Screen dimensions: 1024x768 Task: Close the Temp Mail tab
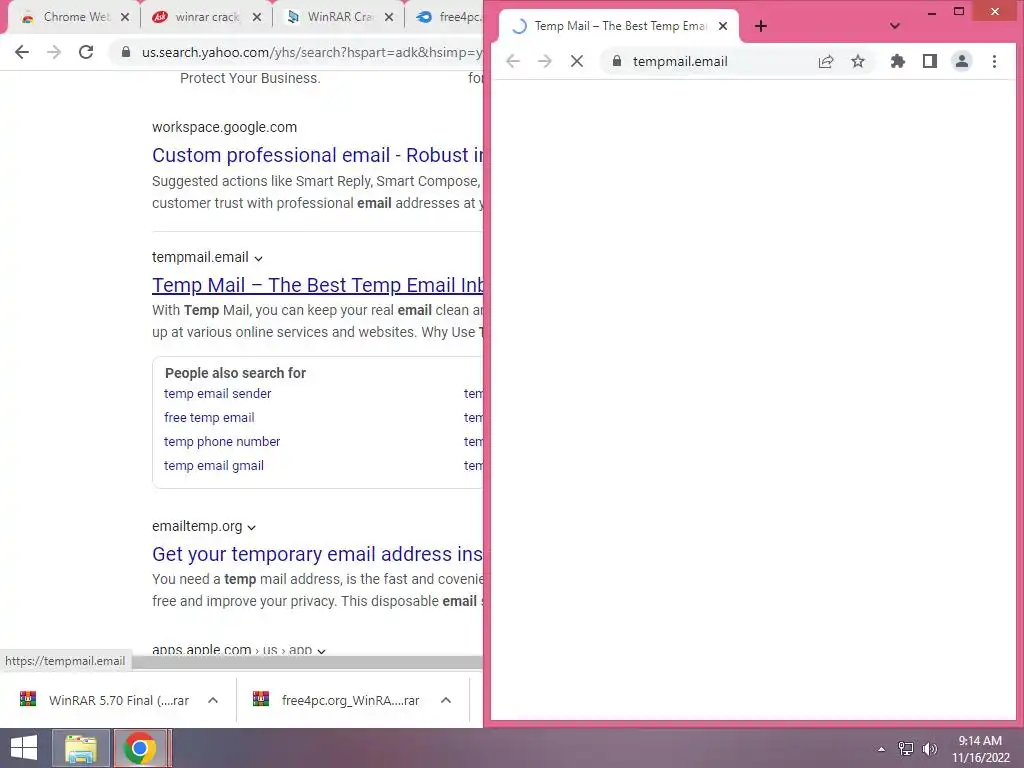tap(723, 26)
